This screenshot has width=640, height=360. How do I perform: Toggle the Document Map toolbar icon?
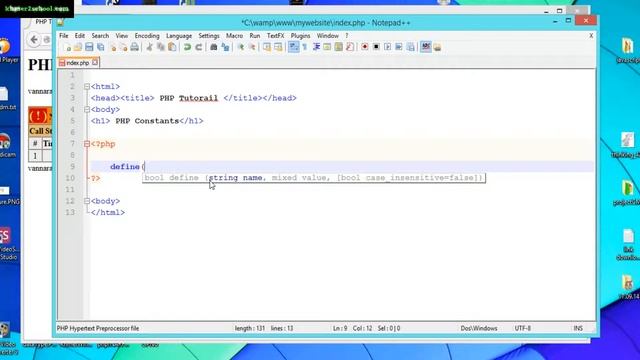[338, 47]
